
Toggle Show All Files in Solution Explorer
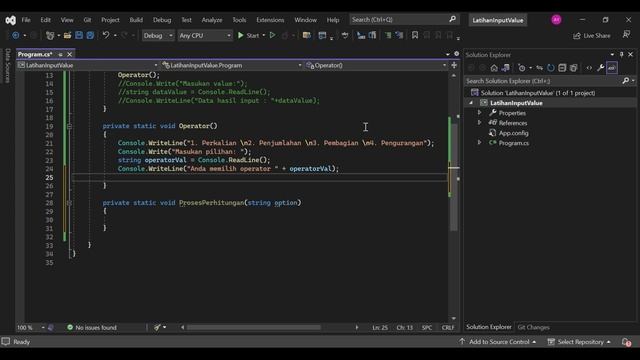click(573, 68)
